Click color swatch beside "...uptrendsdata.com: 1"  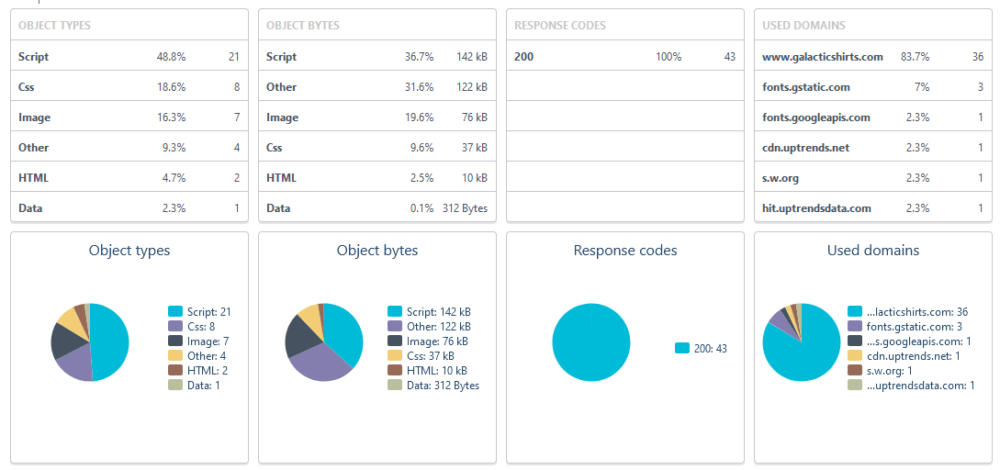[x=855, y=385]
